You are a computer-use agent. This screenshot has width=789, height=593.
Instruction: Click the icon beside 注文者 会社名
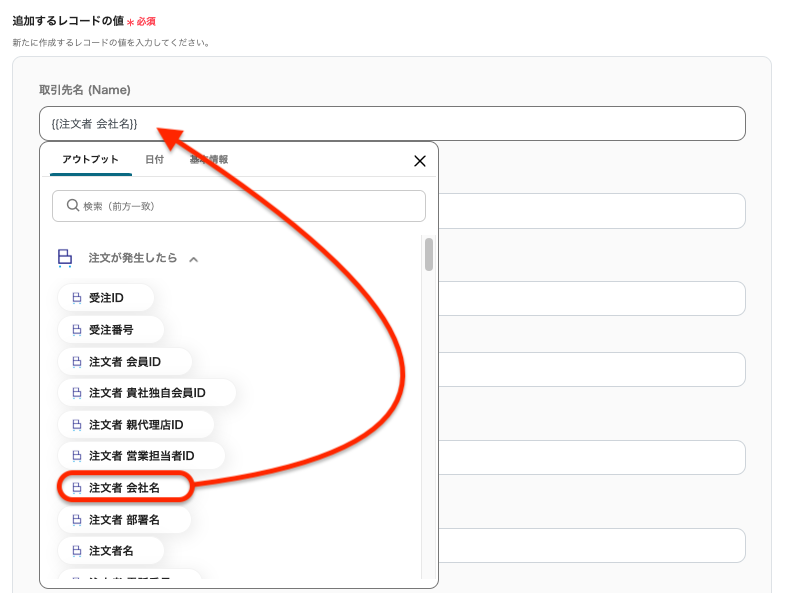pyautogui.click(x=76, y=487)
